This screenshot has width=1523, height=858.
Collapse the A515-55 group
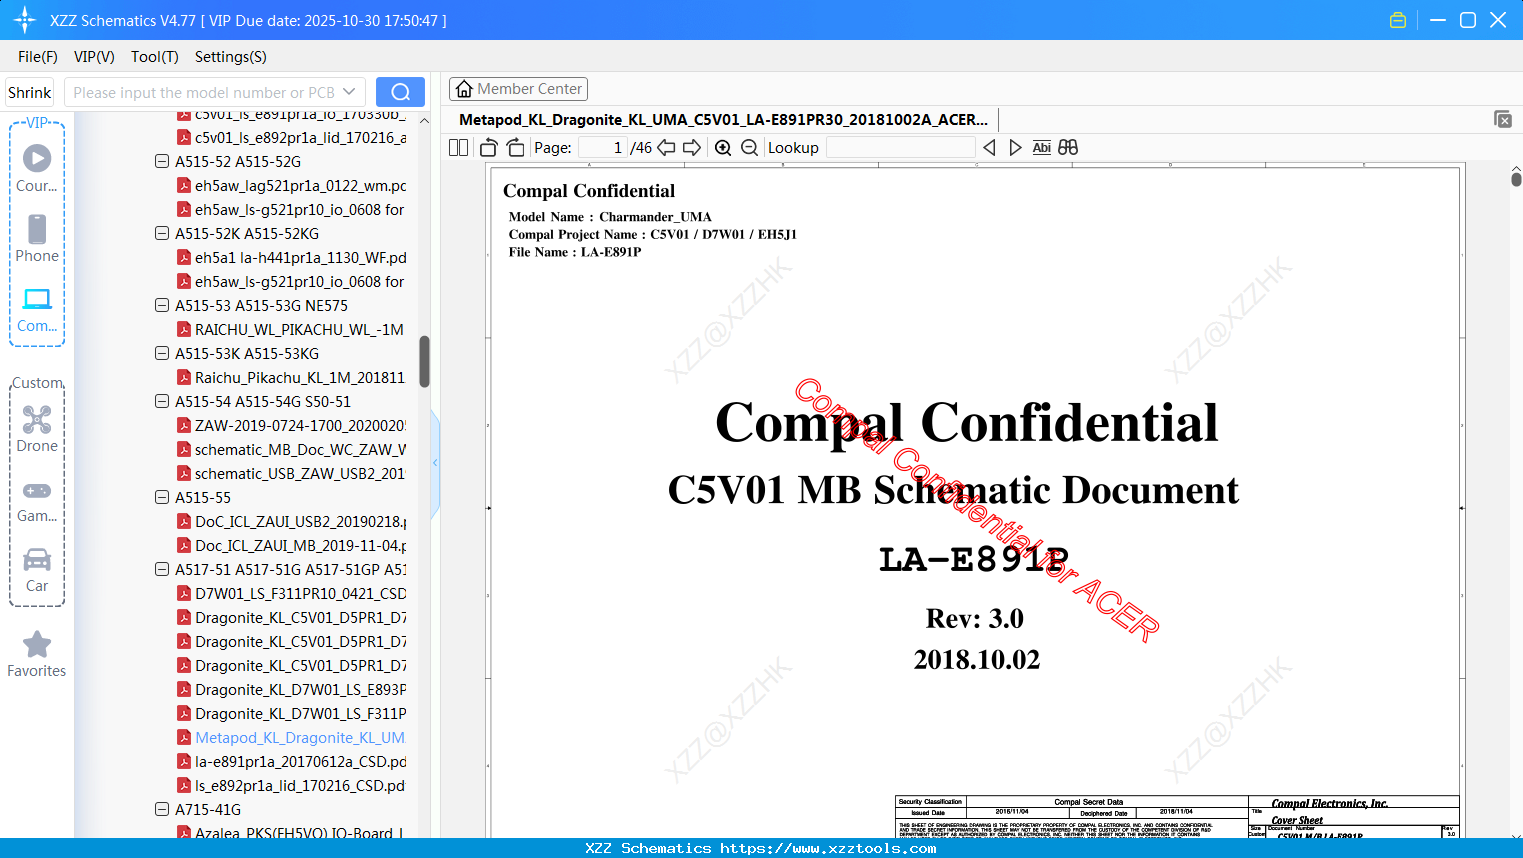click(x=162, y=497)
